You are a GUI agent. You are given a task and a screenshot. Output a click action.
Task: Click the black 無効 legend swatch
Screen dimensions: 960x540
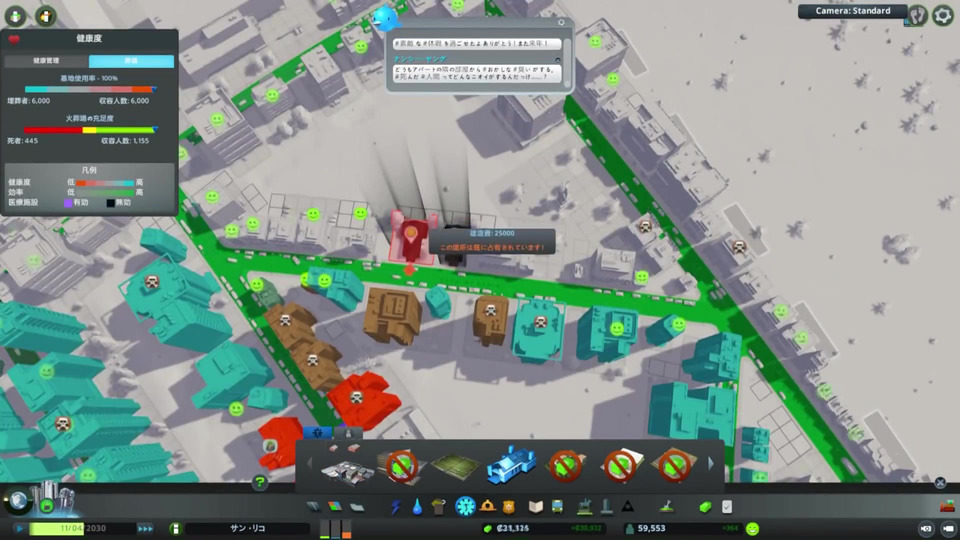tap(110, 203)
